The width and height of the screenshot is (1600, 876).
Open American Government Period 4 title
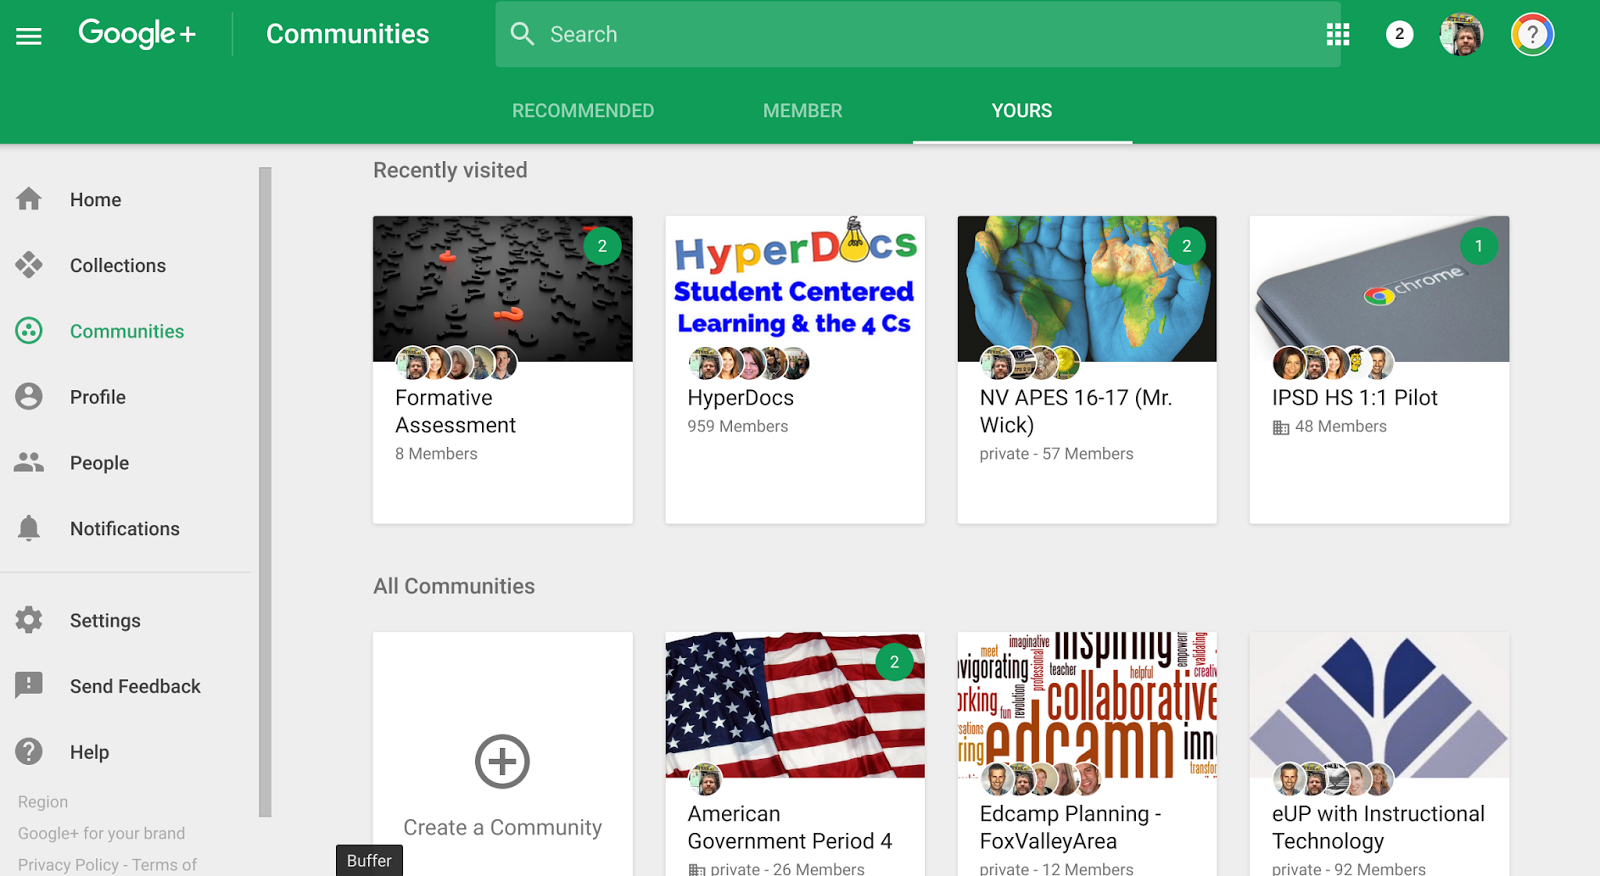[790, 828]
